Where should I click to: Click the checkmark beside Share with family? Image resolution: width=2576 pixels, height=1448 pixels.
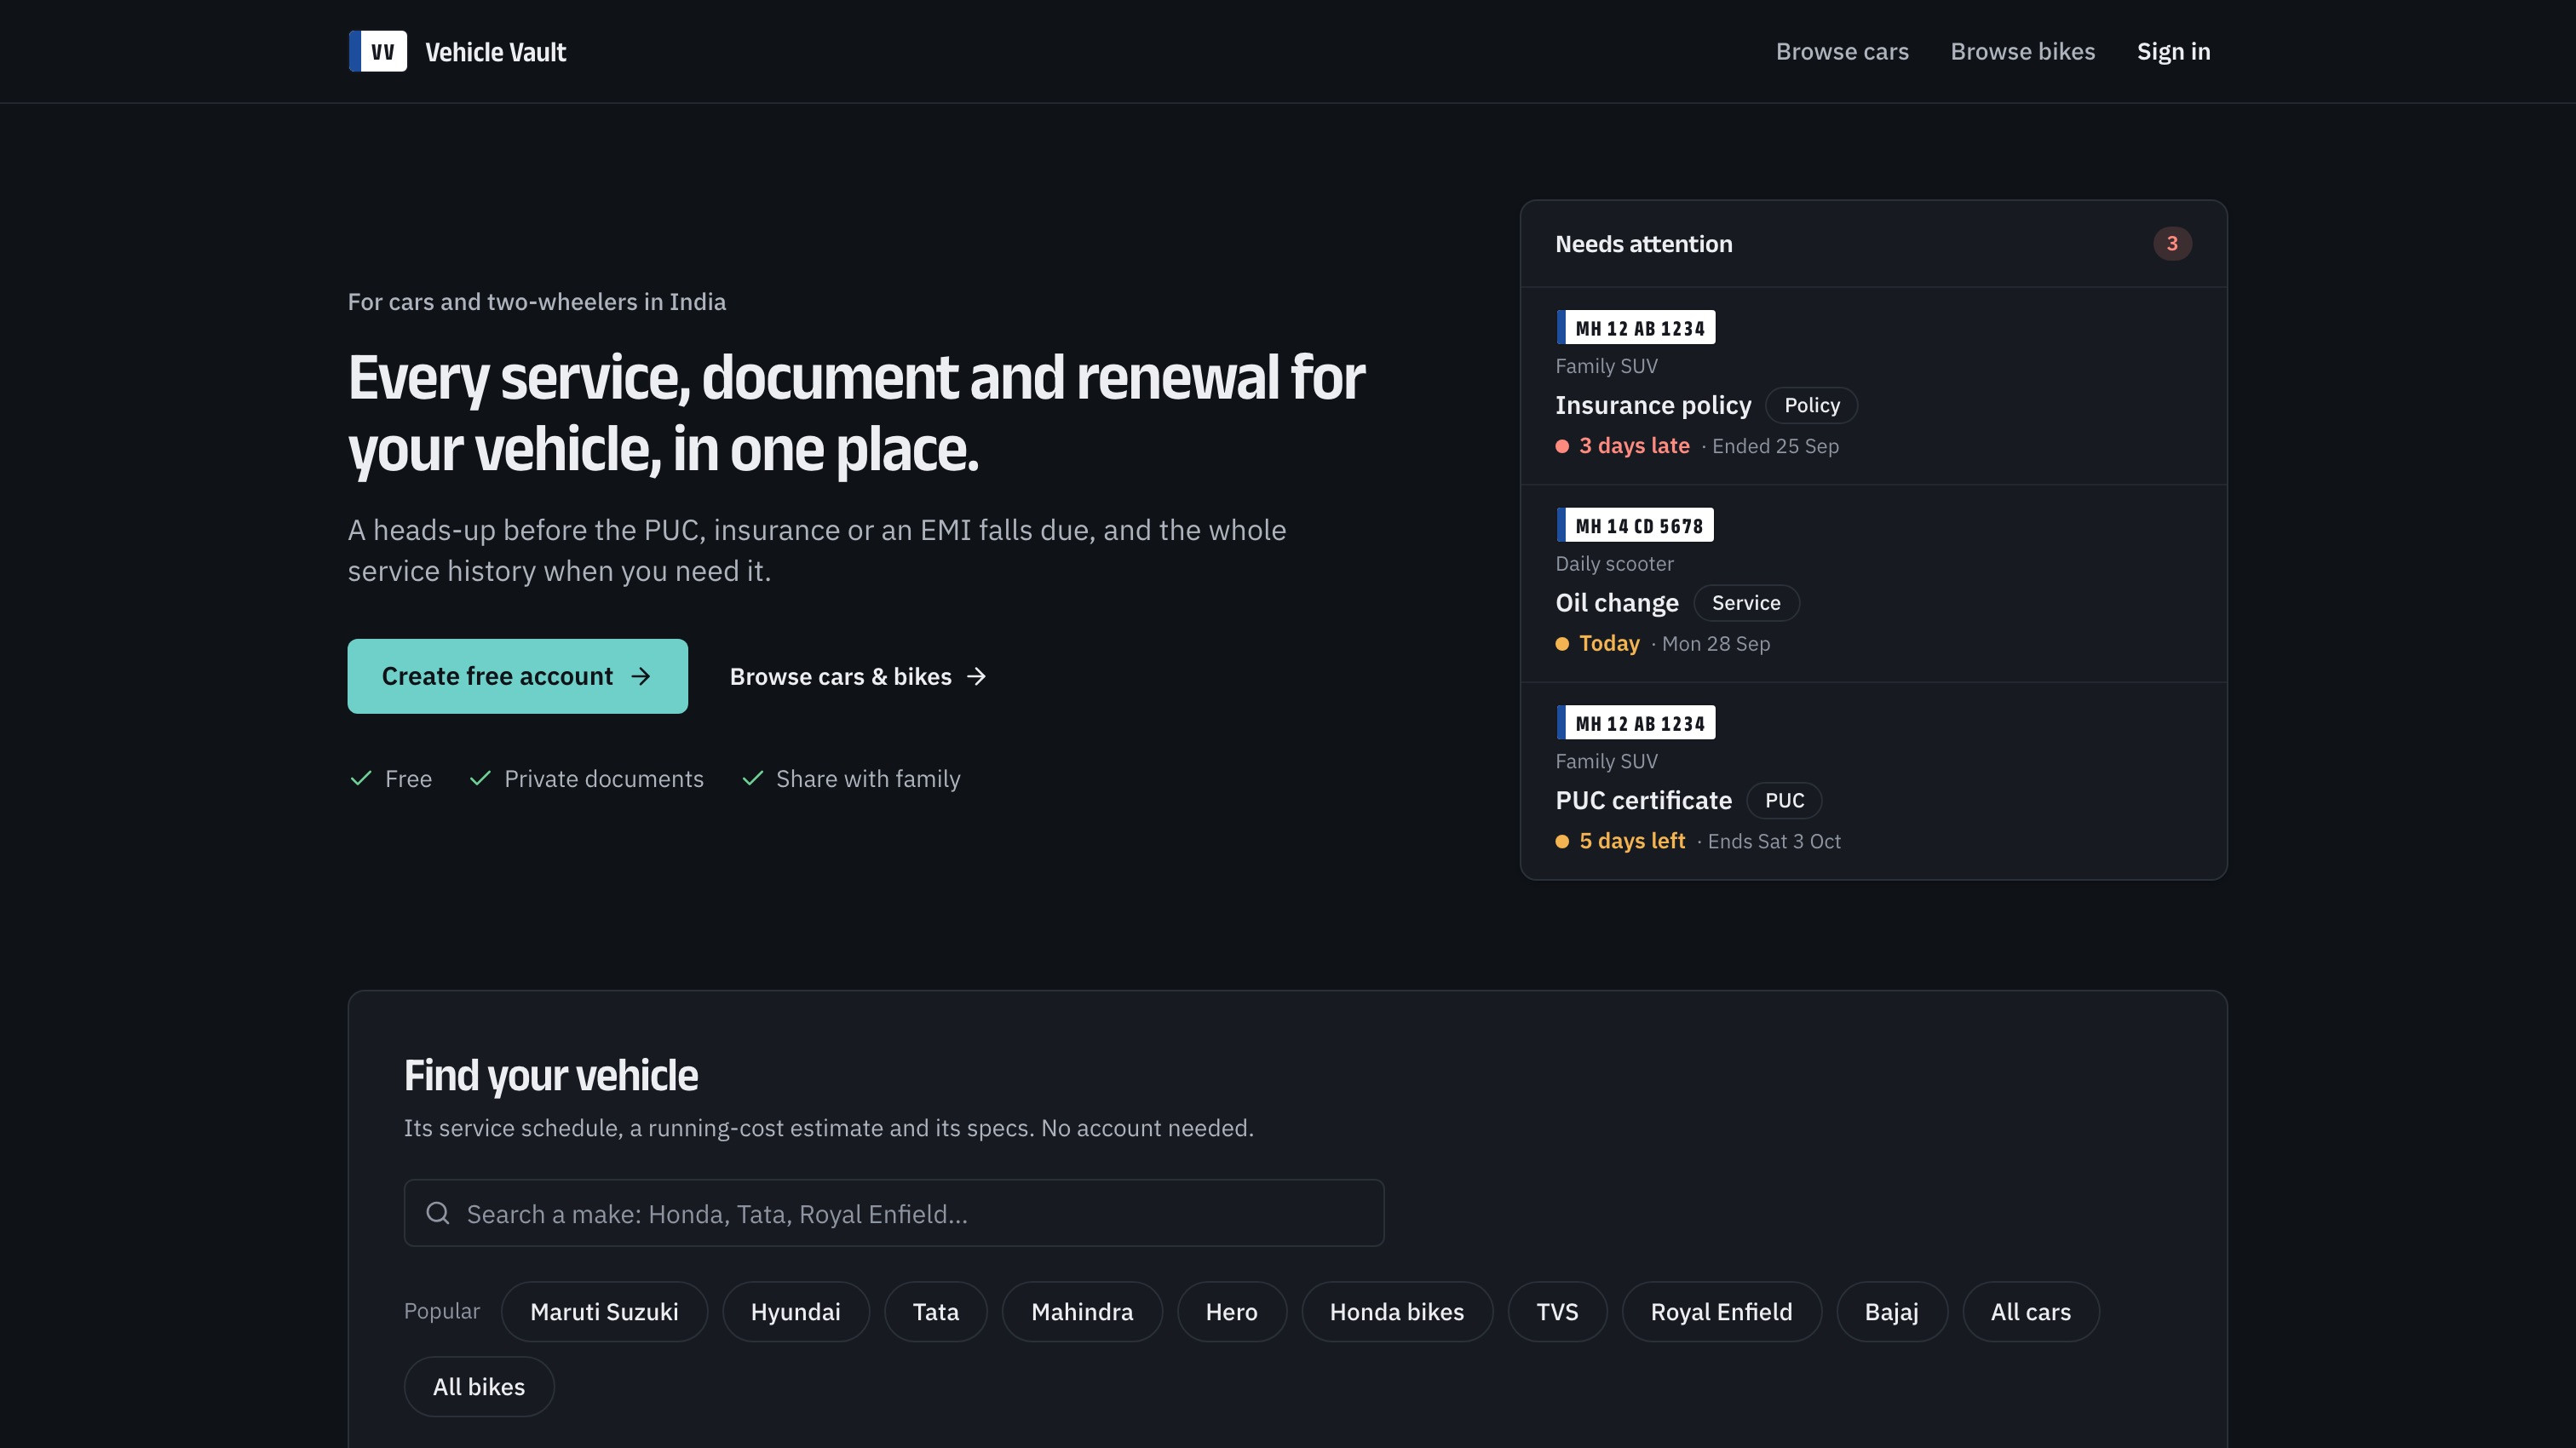tap(753, 778)
